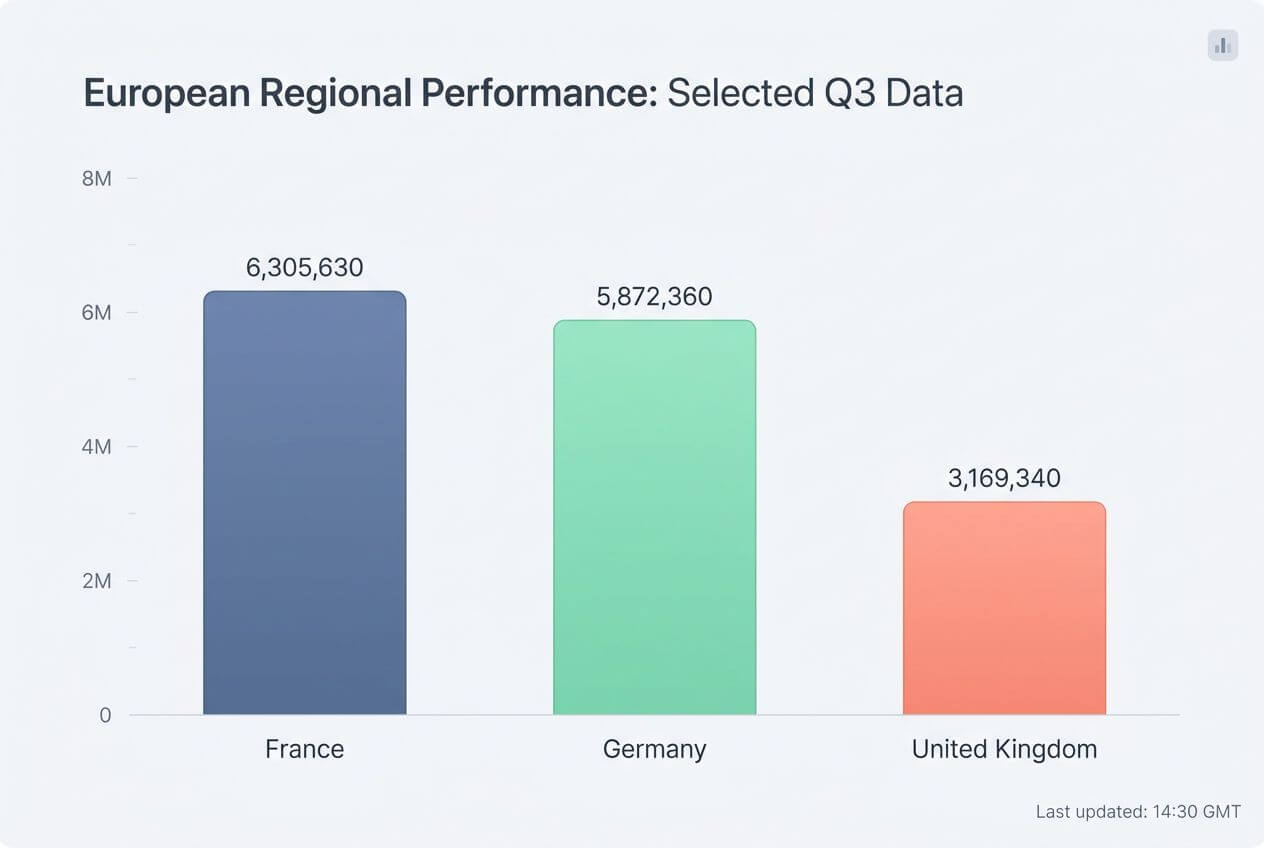Click the Last updated timestamp text
The width and height of the screenshot is (1264, 848).
1138,812
